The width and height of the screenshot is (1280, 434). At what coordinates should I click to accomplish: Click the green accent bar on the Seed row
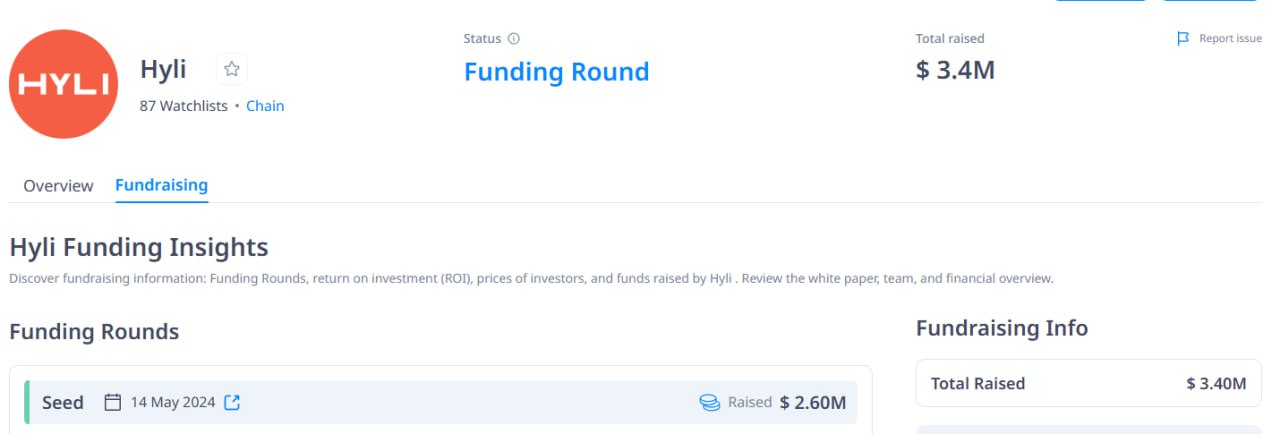pyautogui.click(x=26, y=402)
